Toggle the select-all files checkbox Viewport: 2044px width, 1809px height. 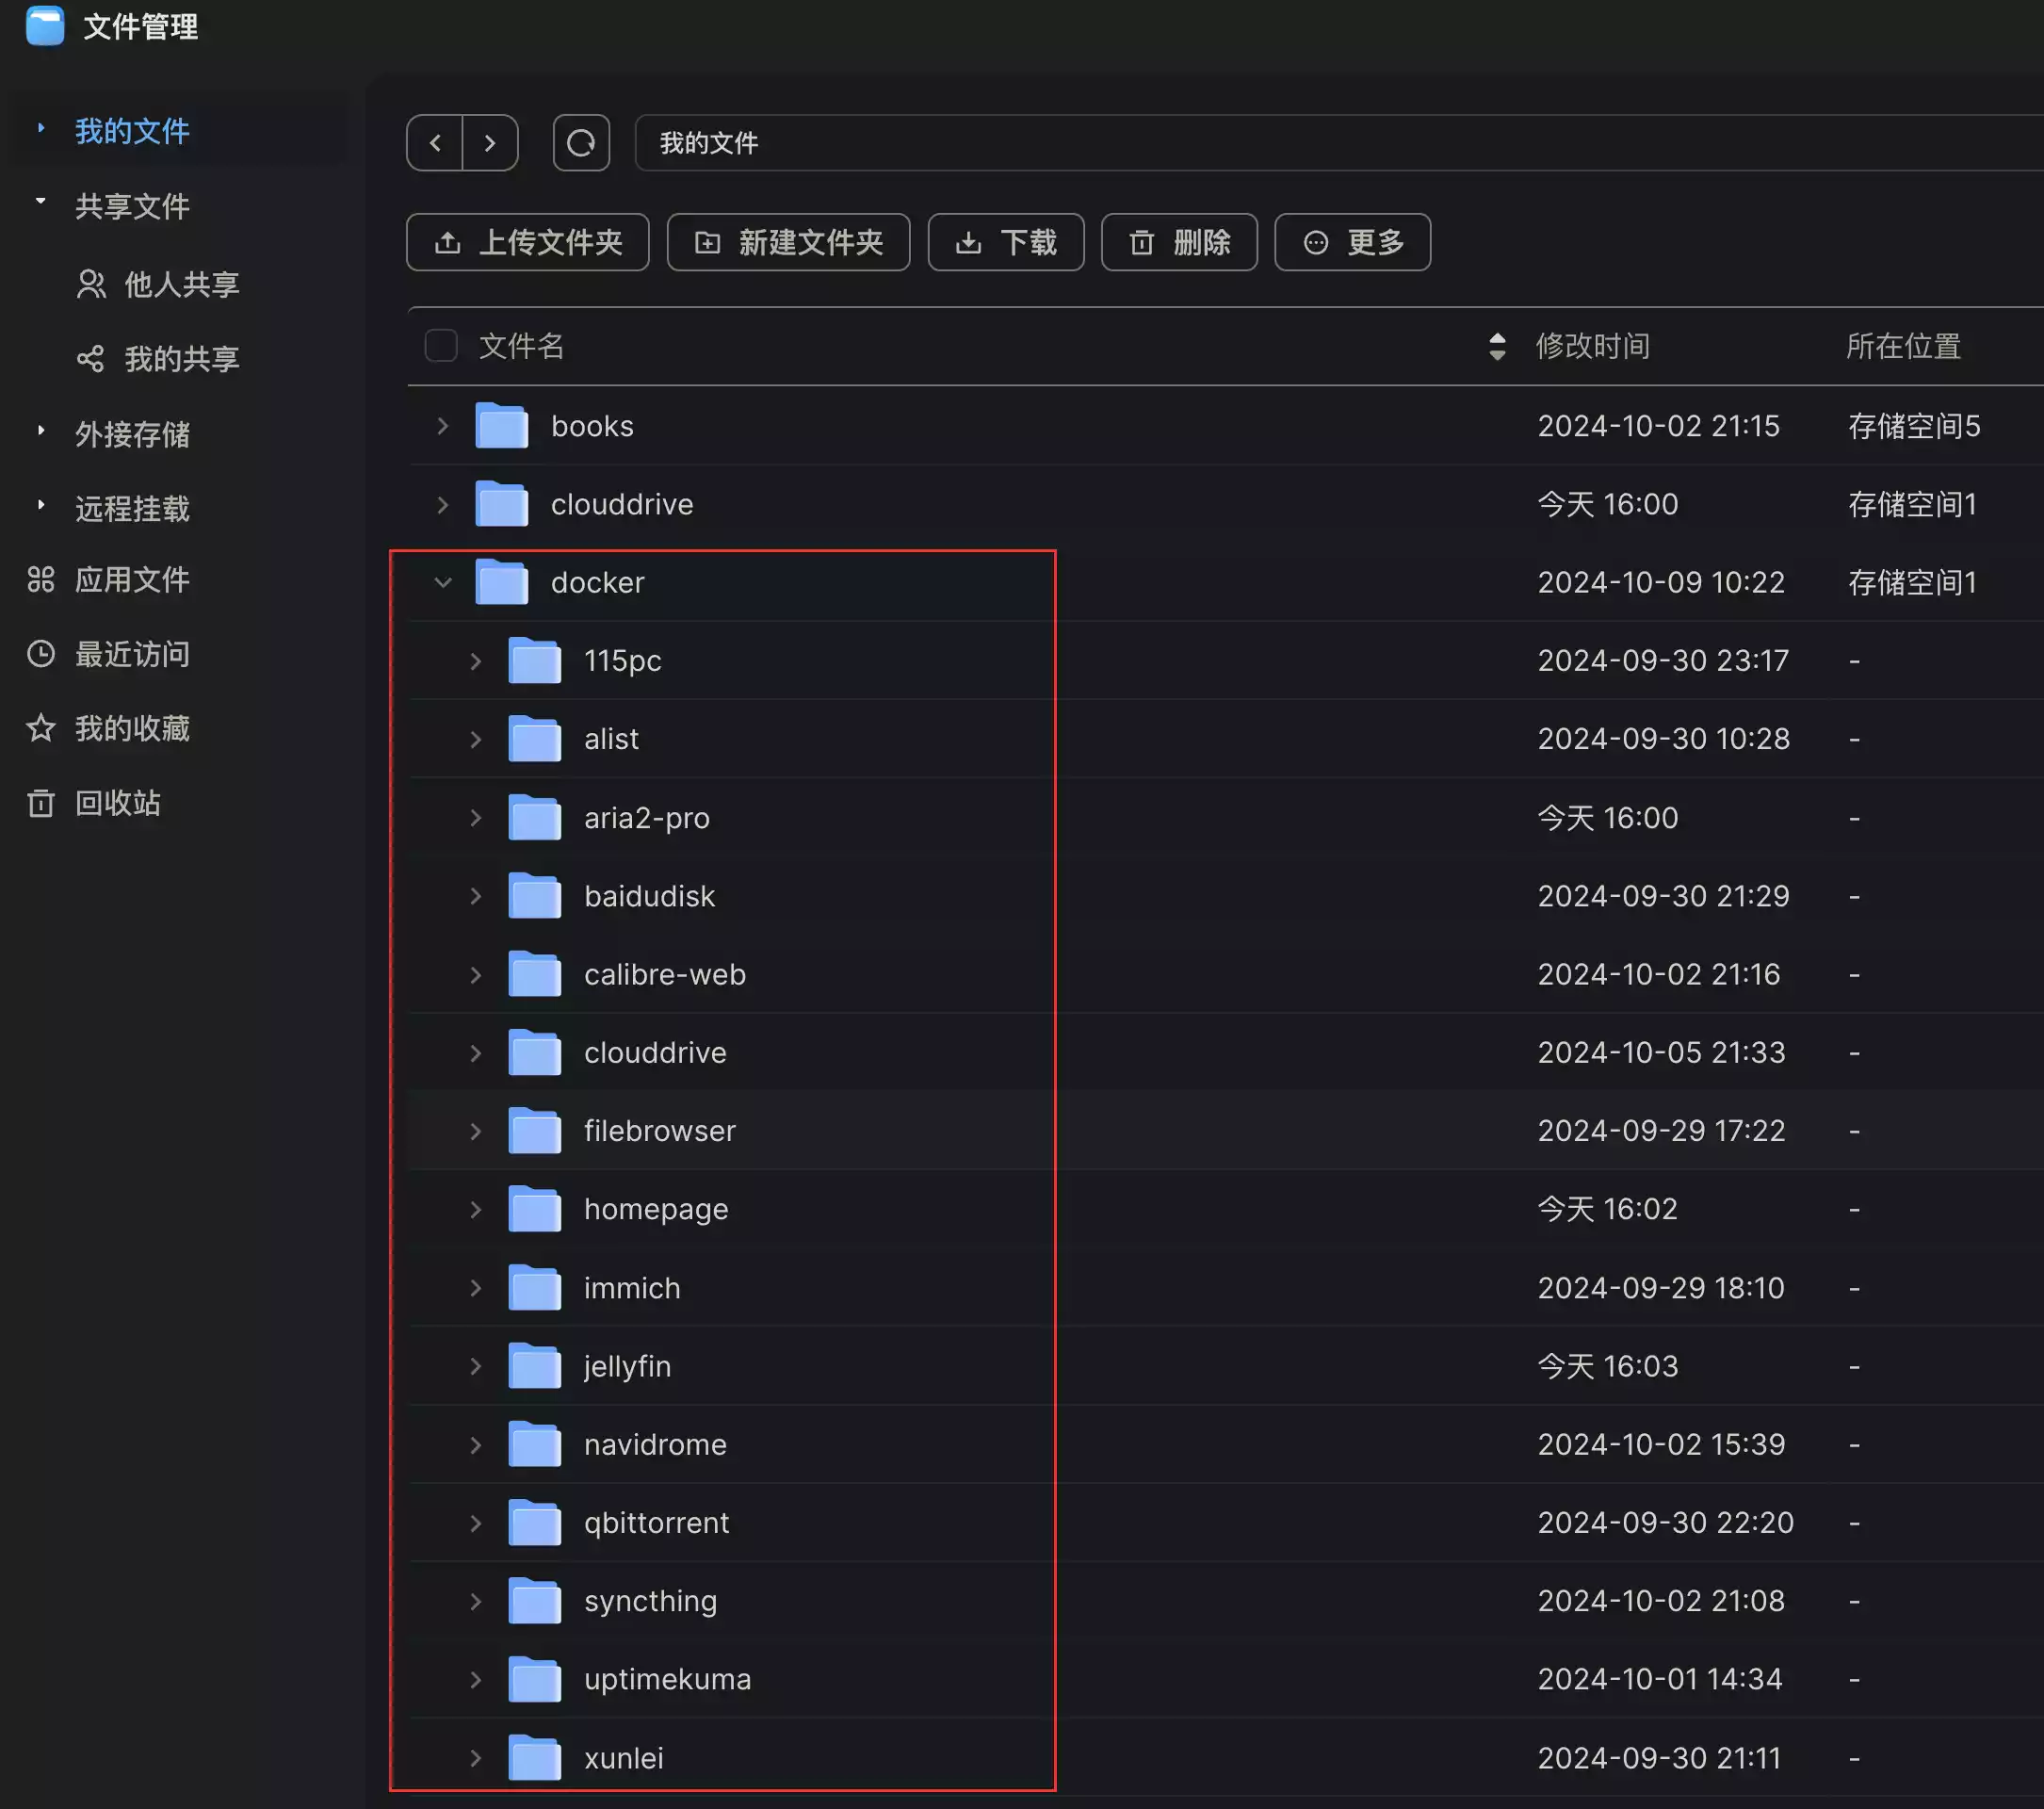point(441,346)
